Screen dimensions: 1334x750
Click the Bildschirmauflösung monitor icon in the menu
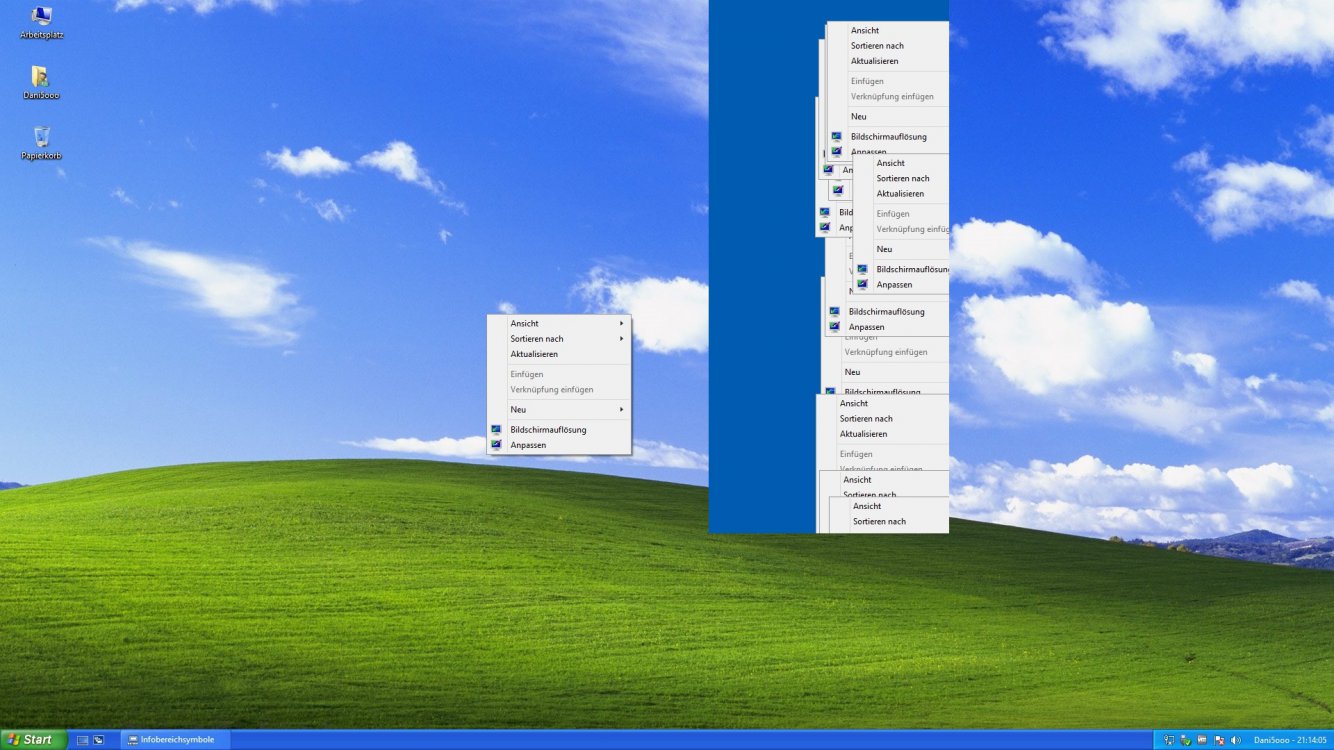click(496, 429)
